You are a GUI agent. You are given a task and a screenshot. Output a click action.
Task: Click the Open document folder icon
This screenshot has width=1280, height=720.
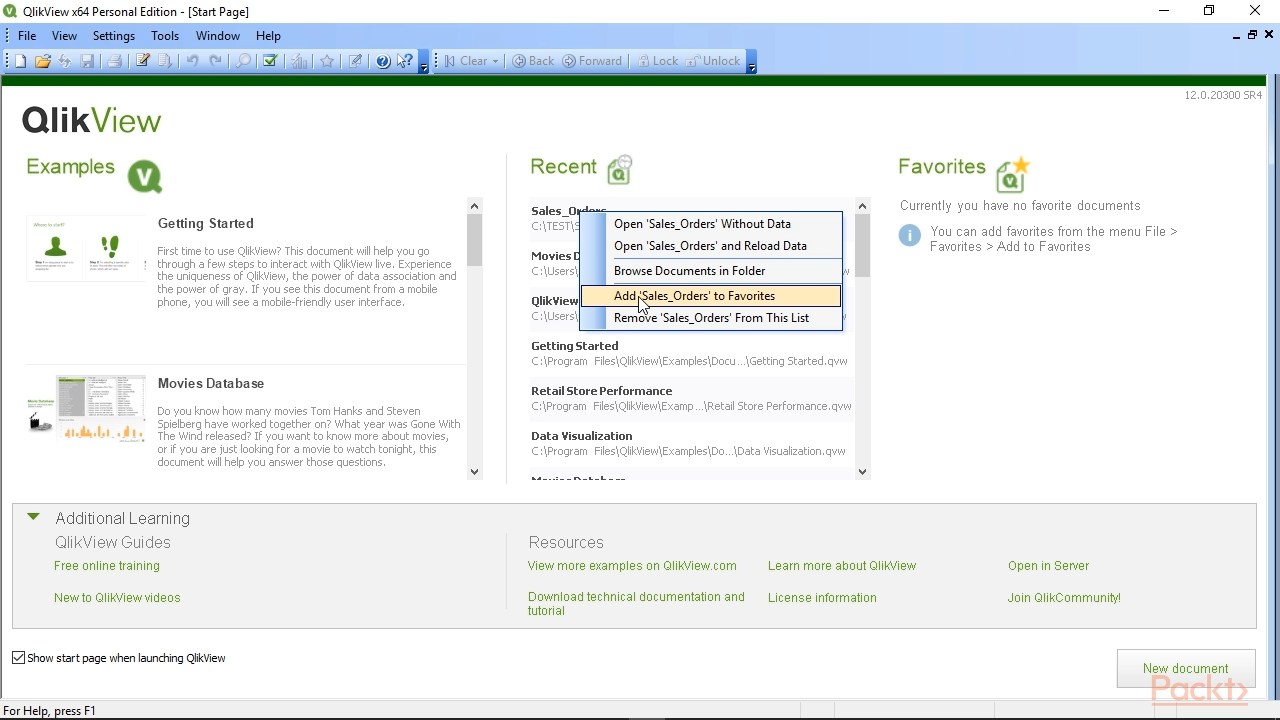[x=42, y=61]
